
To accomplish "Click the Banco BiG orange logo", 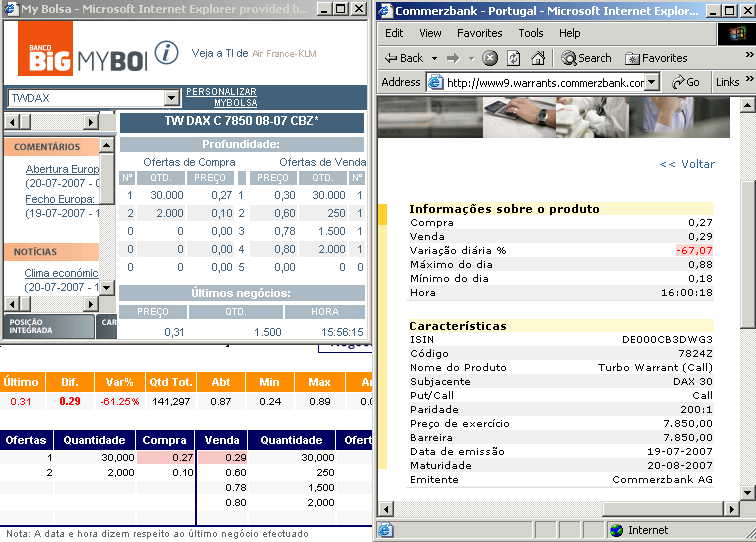I will click(45, 48).
